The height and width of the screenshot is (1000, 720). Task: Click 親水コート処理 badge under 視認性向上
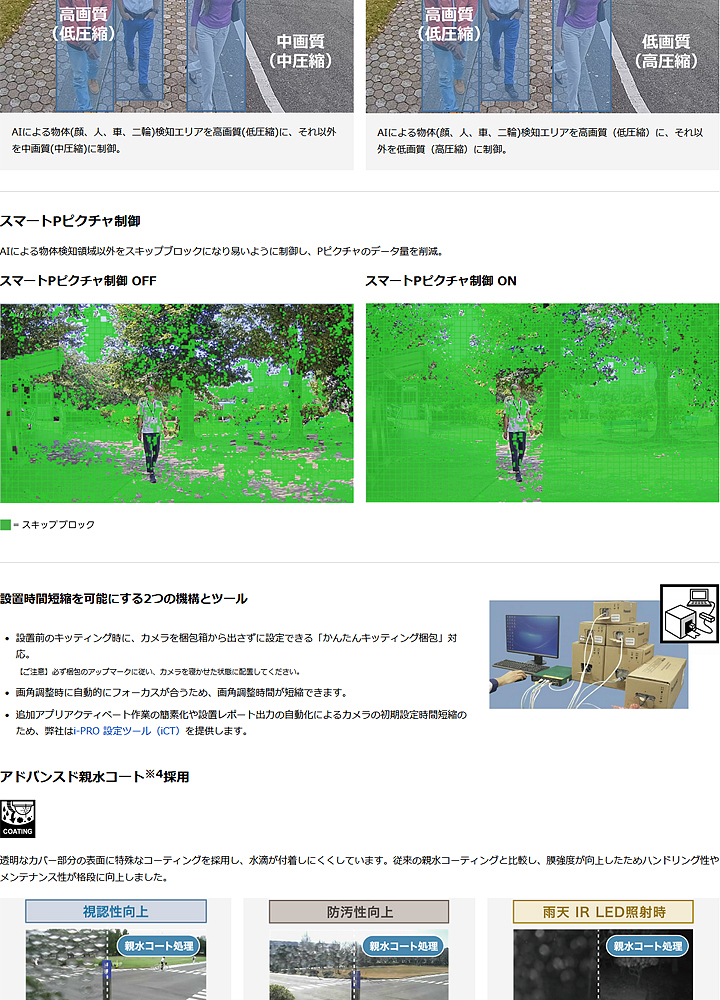click(x=160, y=946)
